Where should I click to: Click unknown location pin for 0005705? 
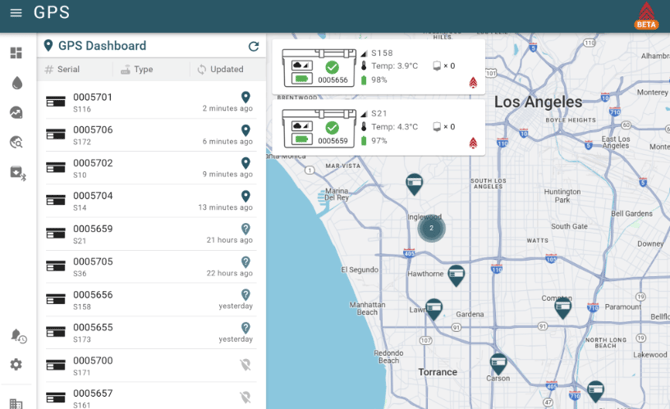tap(246, 262)
